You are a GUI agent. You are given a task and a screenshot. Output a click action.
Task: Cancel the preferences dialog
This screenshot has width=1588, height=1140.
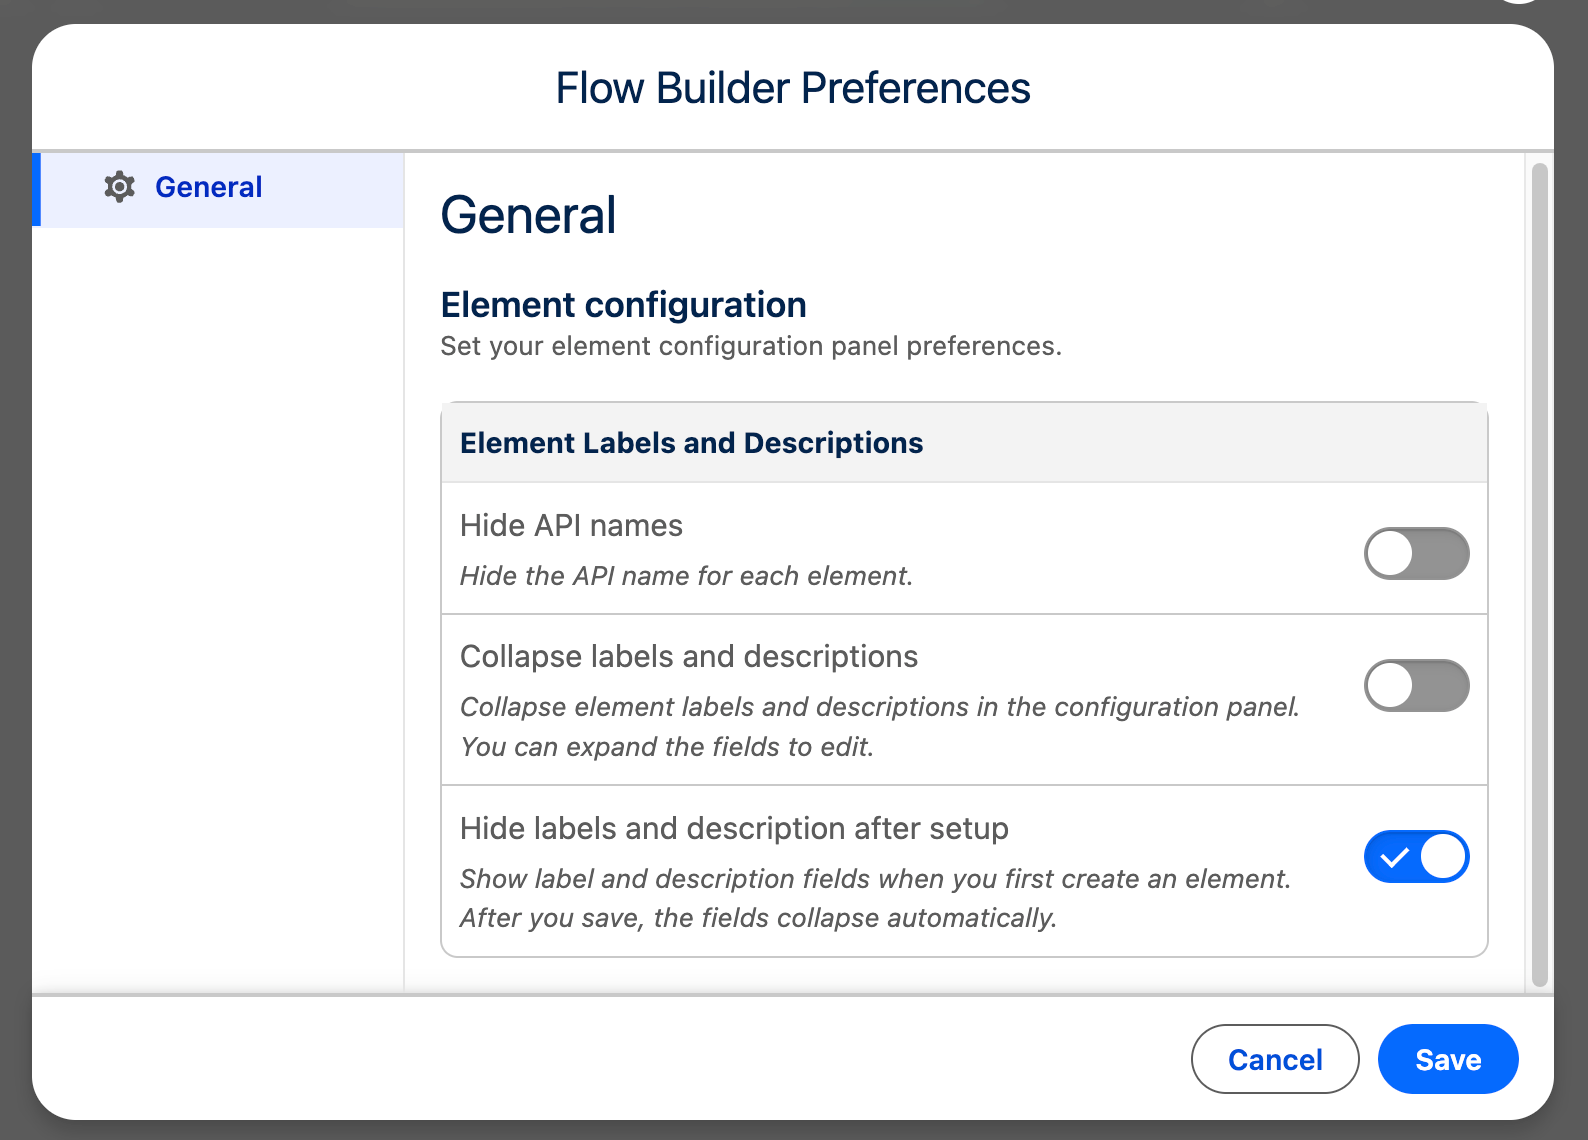(1275, 1059)
